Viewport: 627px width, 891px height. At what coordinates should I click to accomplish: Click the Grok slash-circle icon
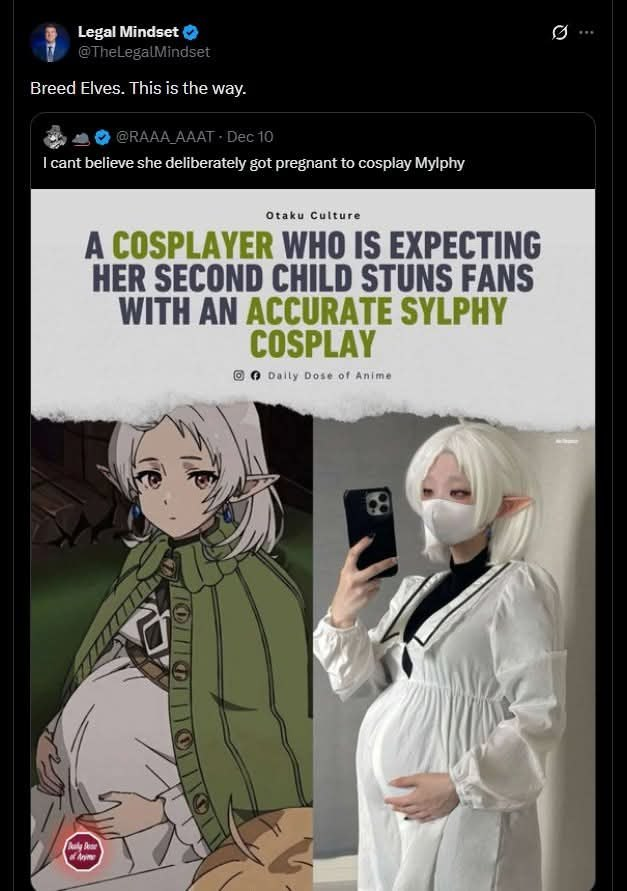(559, 33)
